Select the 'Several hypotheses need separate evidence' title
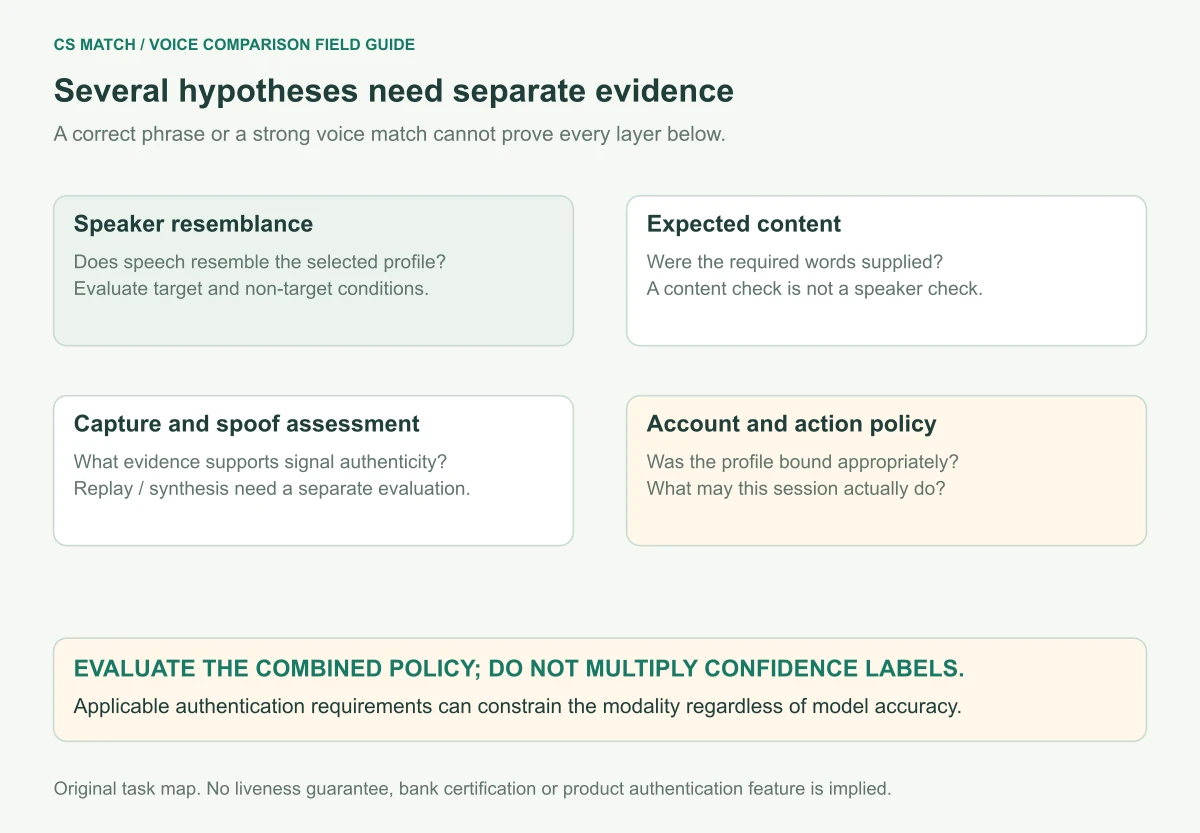The height and width of the screenshot is (833, 1200). (394, 91)
